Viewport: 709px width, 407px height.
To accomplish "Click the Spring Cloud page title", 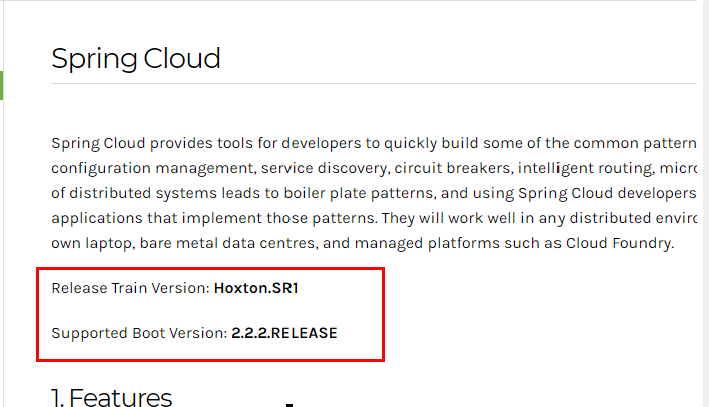I will click(136, 59).
